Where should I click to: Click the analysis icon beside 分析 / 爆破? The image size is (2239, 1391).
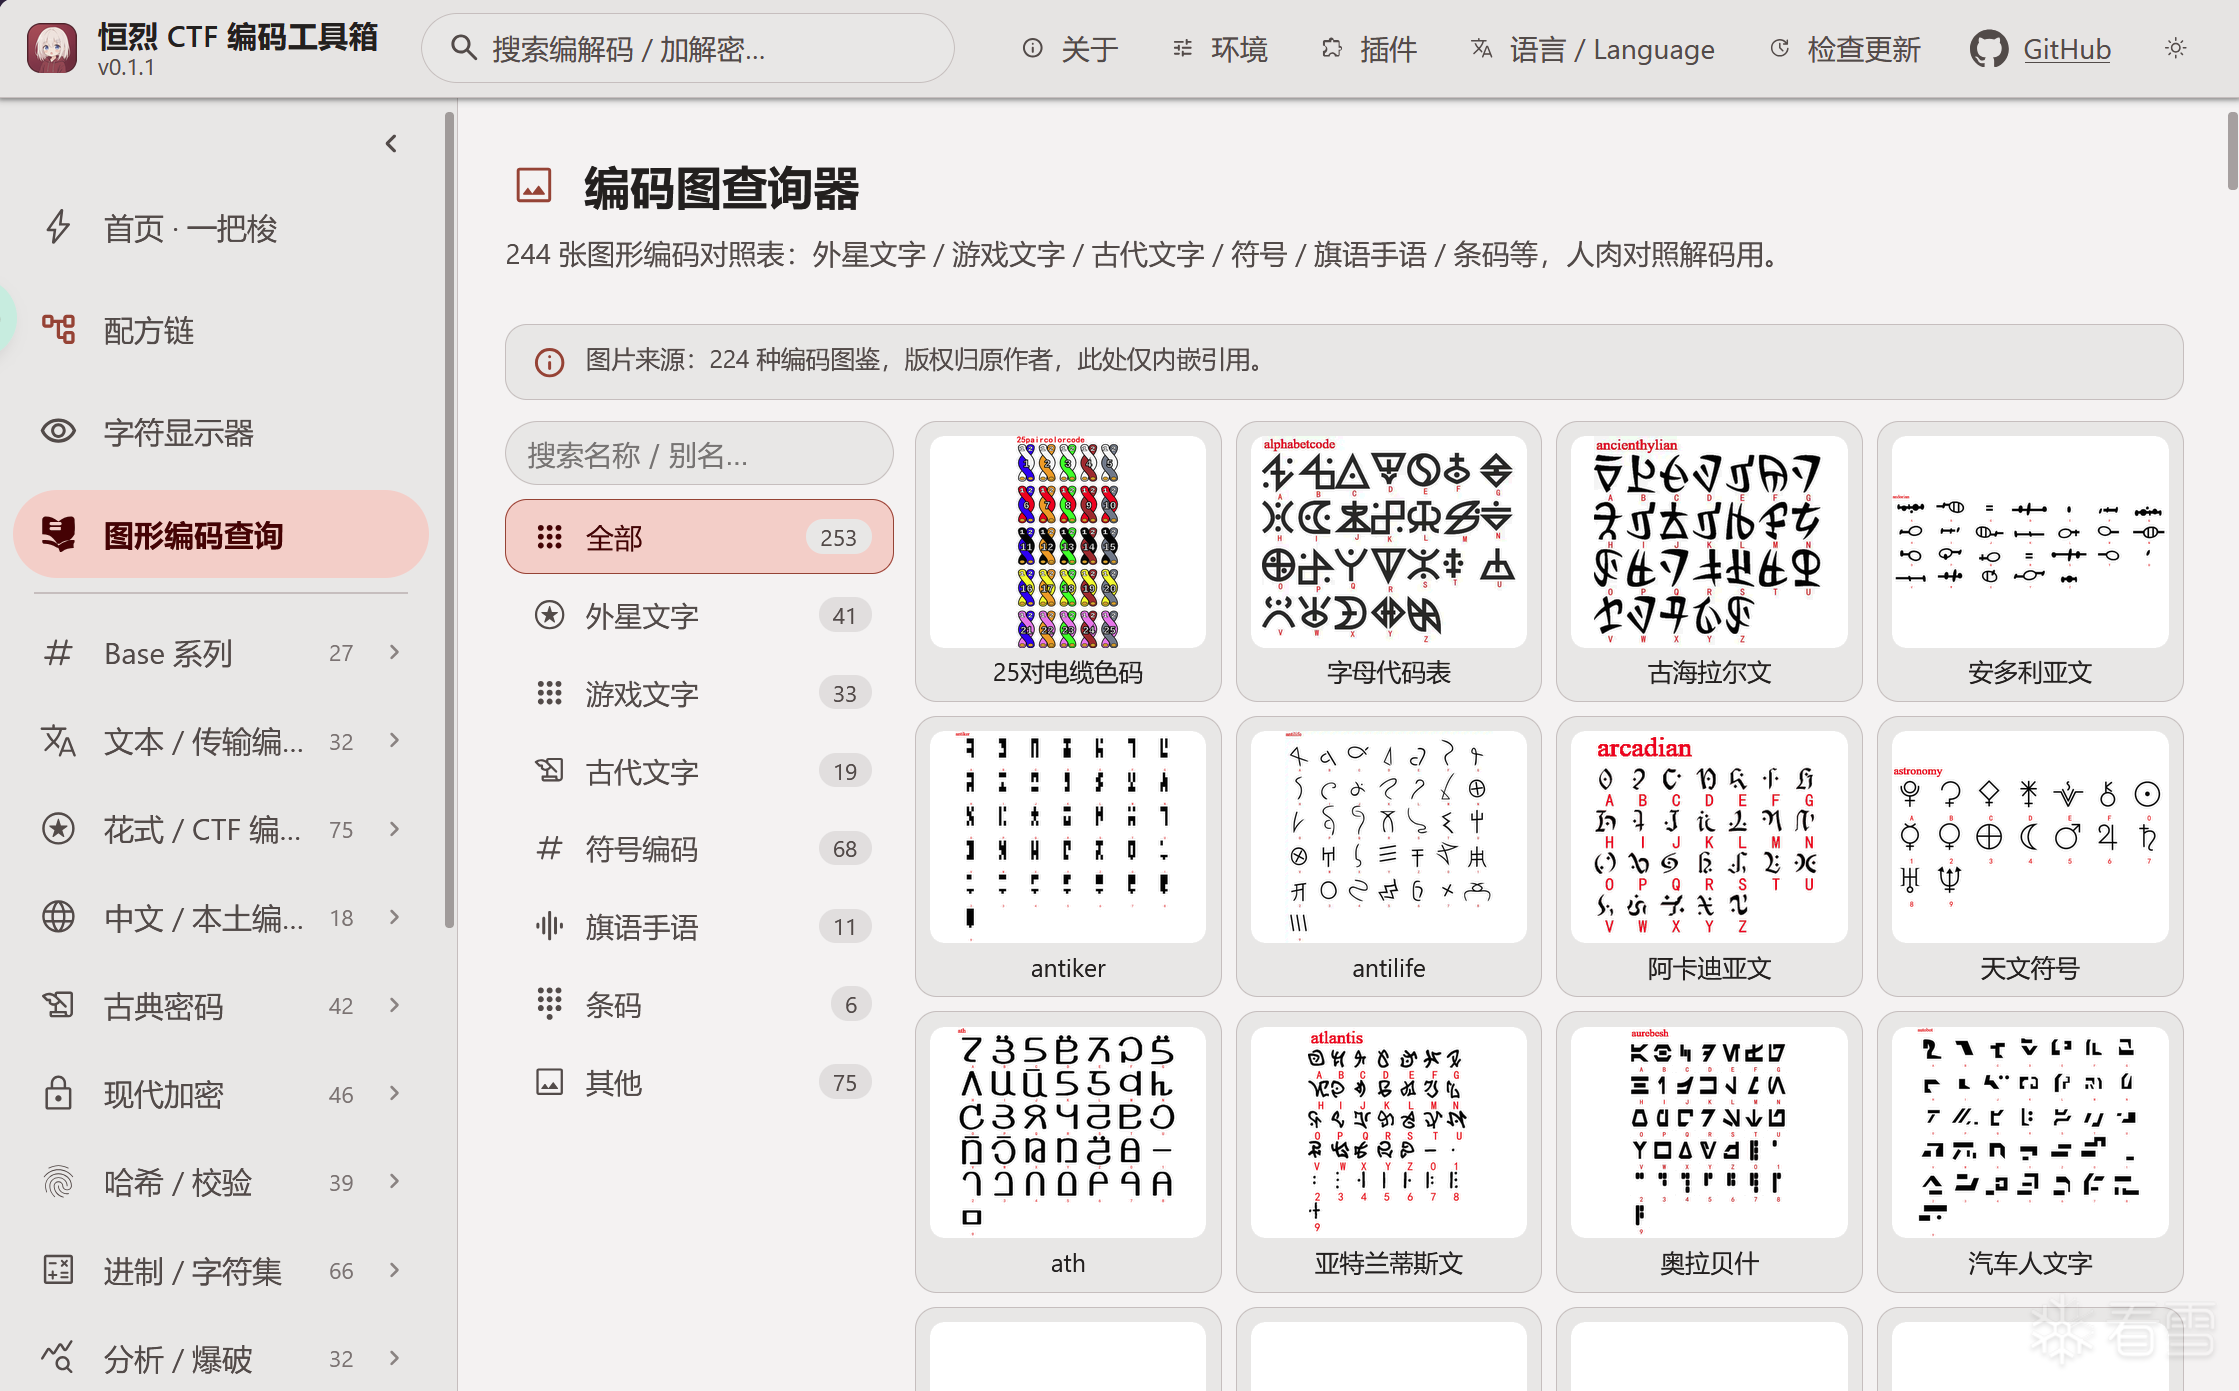[58, 1357]
